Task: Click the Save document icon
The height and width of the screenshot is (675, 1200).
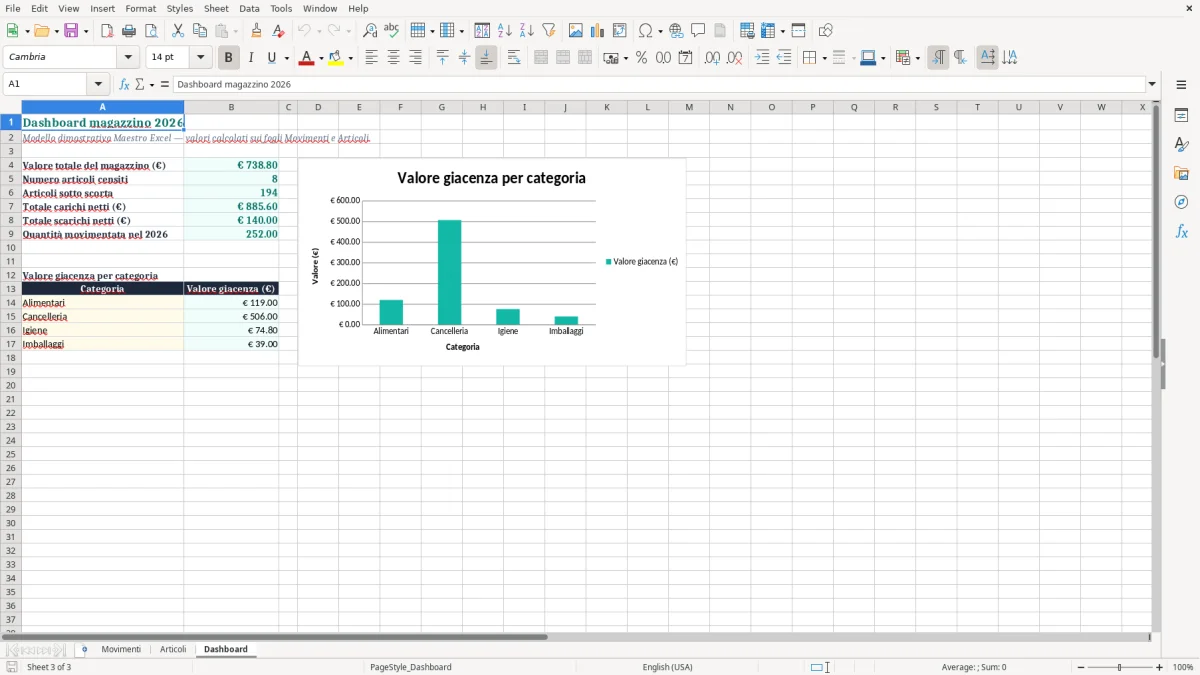Action: coord(71,31)
